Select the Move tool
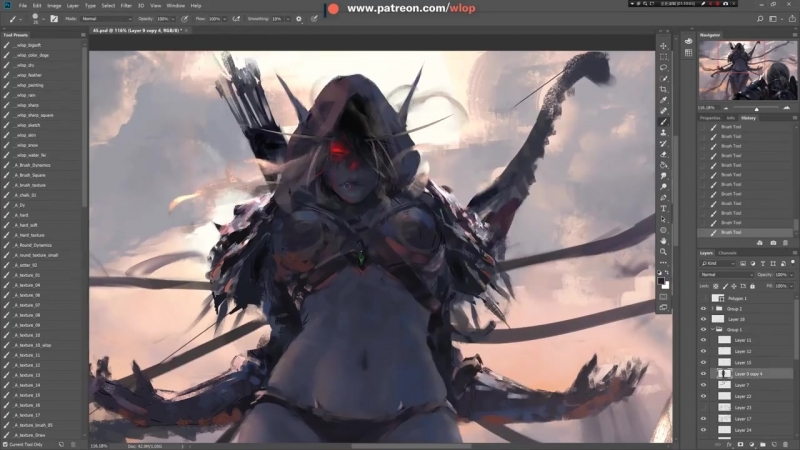 663,46
